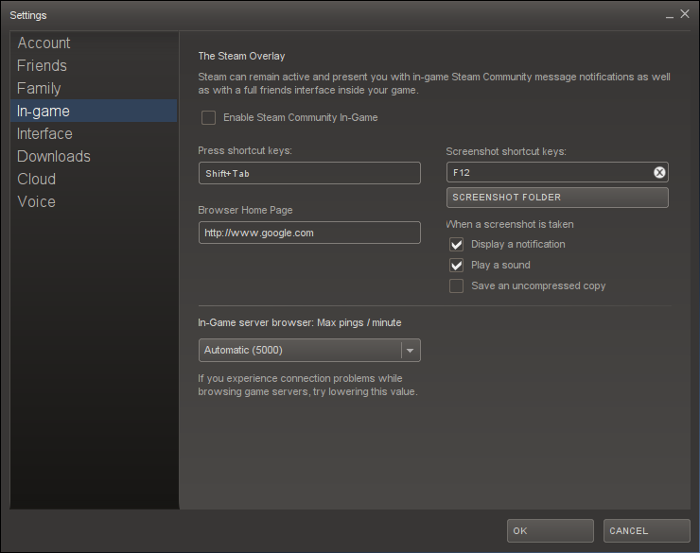Clear the F12 screenshot shortcut key
The image size is (700, 553).
tap(659, 172)
